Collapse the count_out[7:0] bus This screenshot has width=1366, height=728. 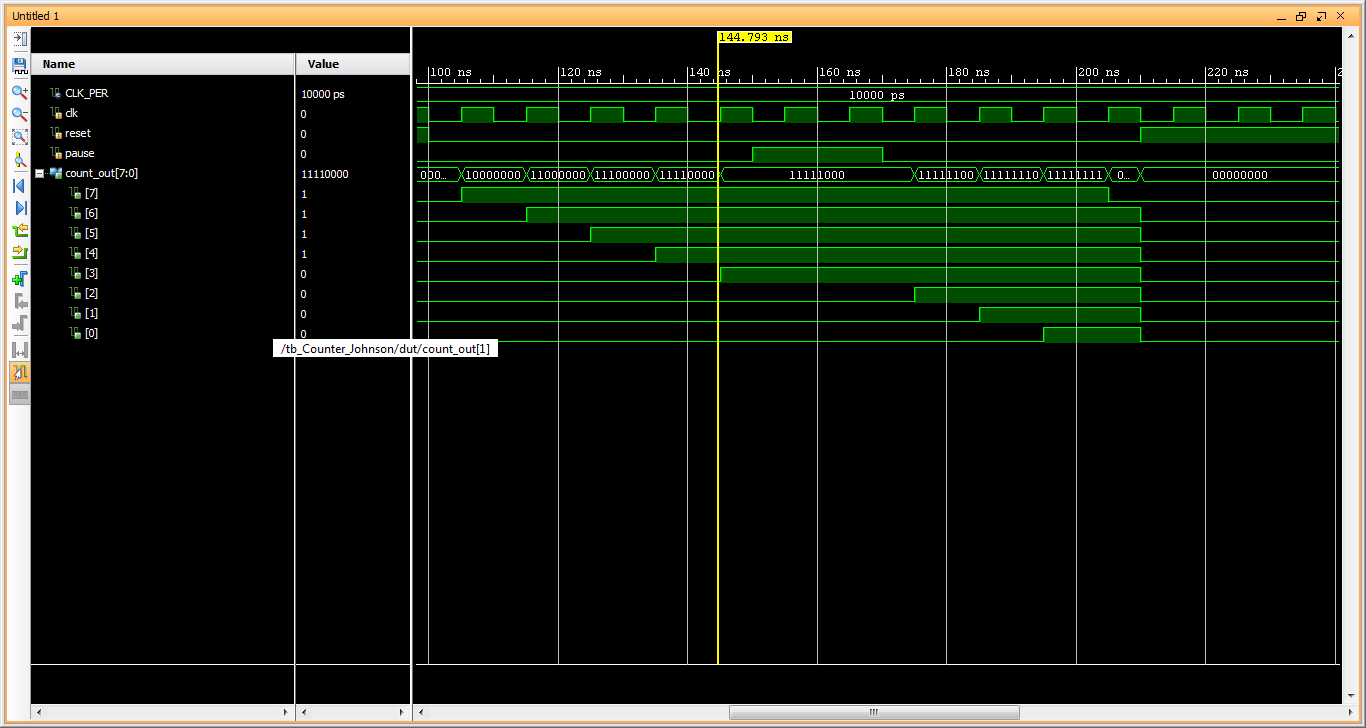coord(40,174)
